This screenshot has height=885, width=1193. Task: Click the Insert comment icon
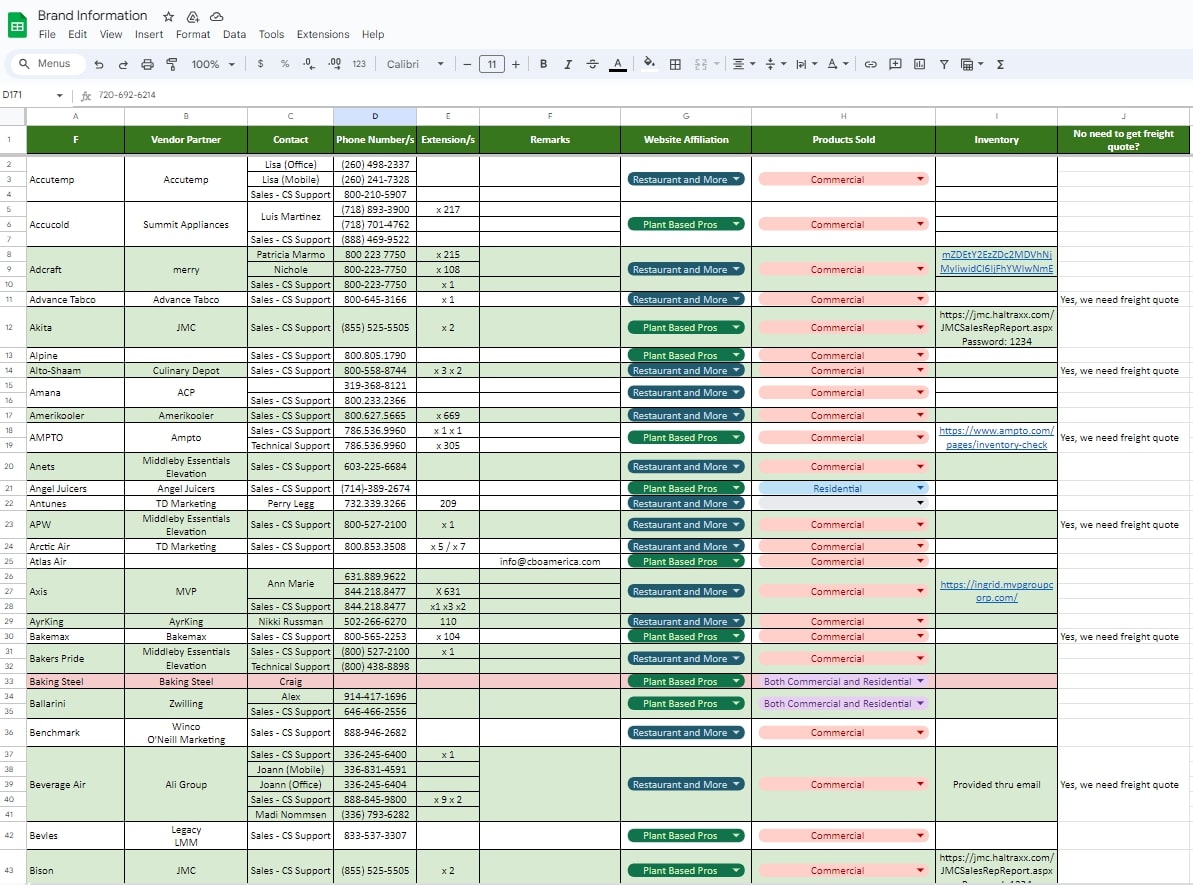tap(896, 65)
